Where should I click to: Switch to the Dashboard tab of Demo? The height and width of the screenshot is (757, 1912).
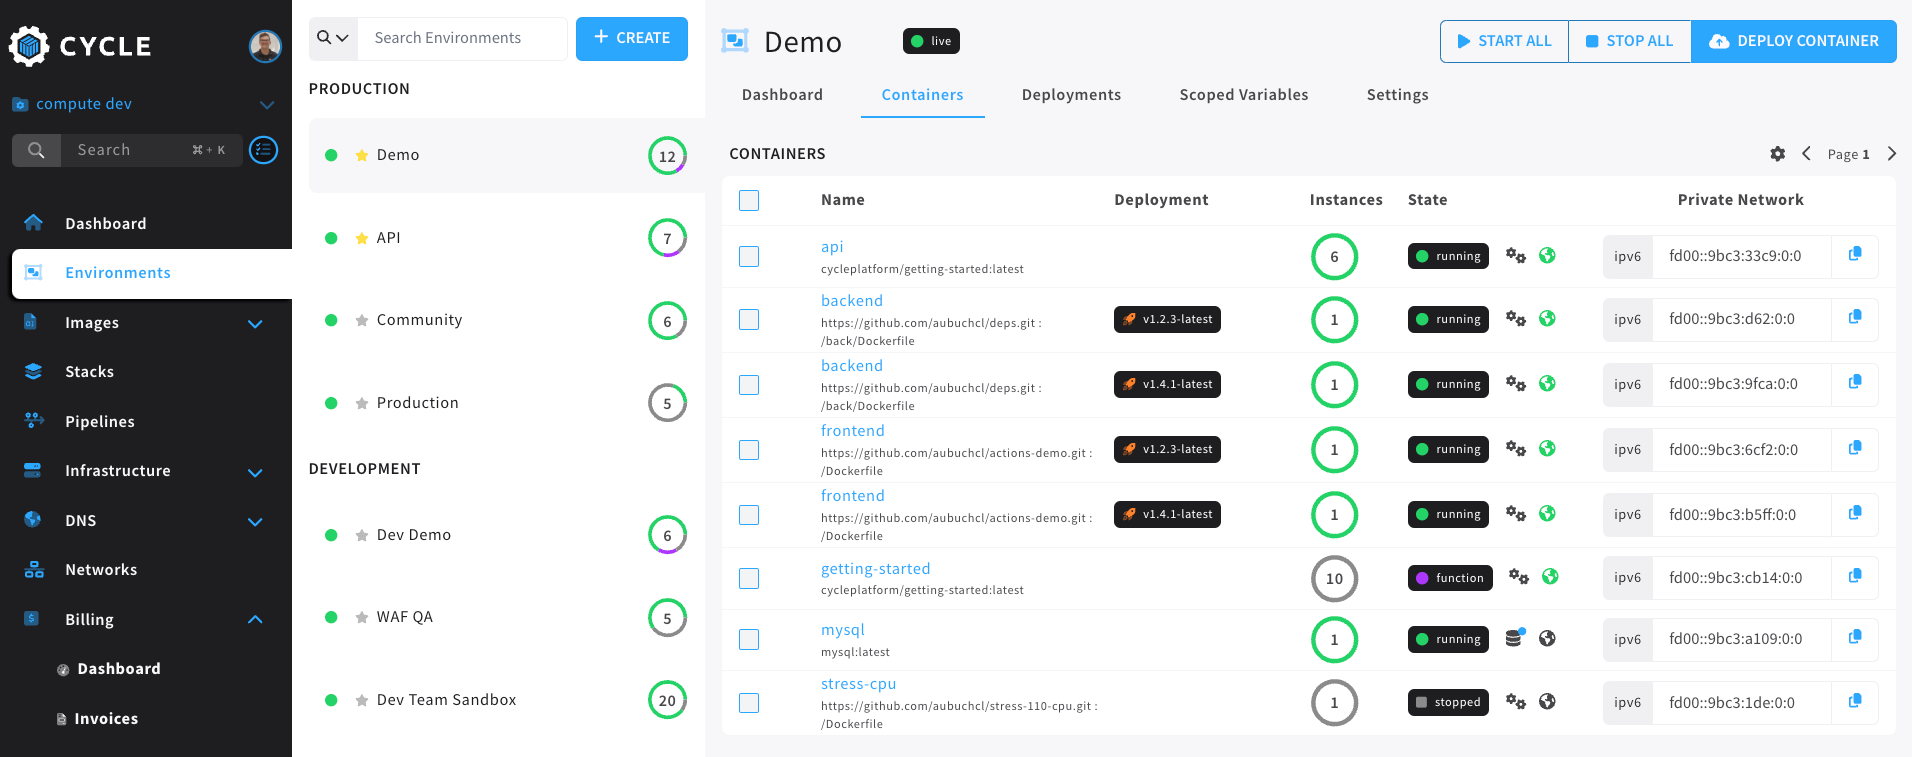click(782, 95)
